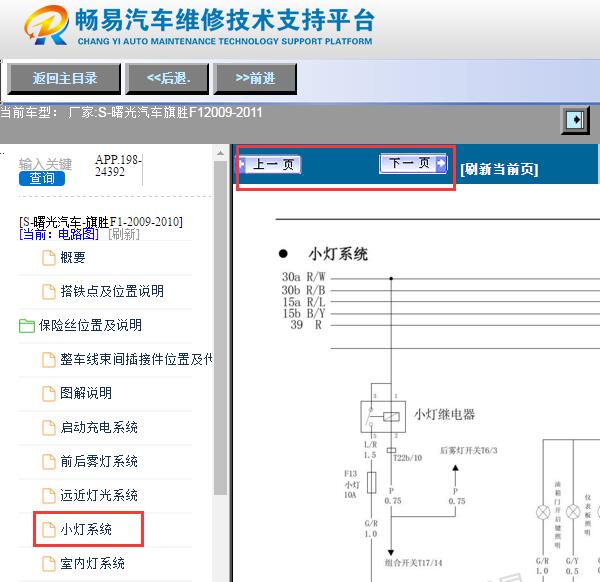Open 整车线束间插接件位置 item
600x582 pixels.
click(136, 359)
